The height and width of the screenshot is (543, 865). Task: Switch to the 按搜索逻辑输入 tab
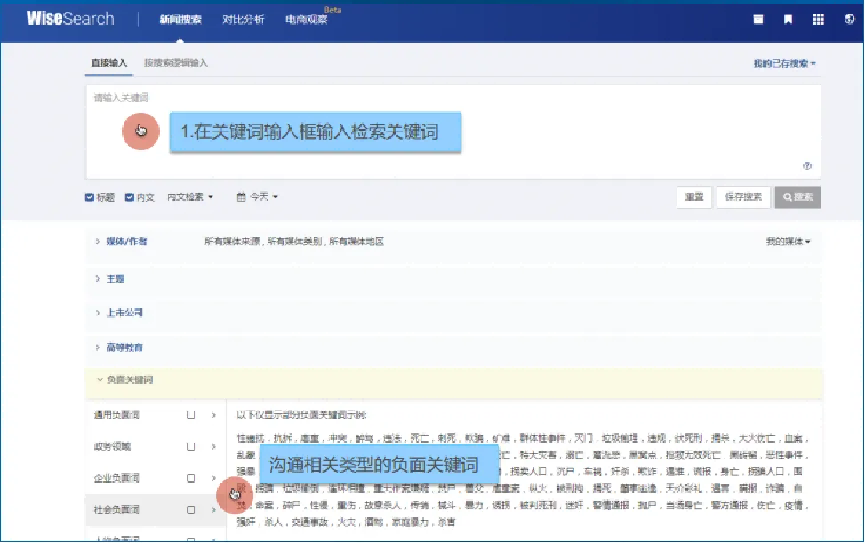tap(176, 63)
